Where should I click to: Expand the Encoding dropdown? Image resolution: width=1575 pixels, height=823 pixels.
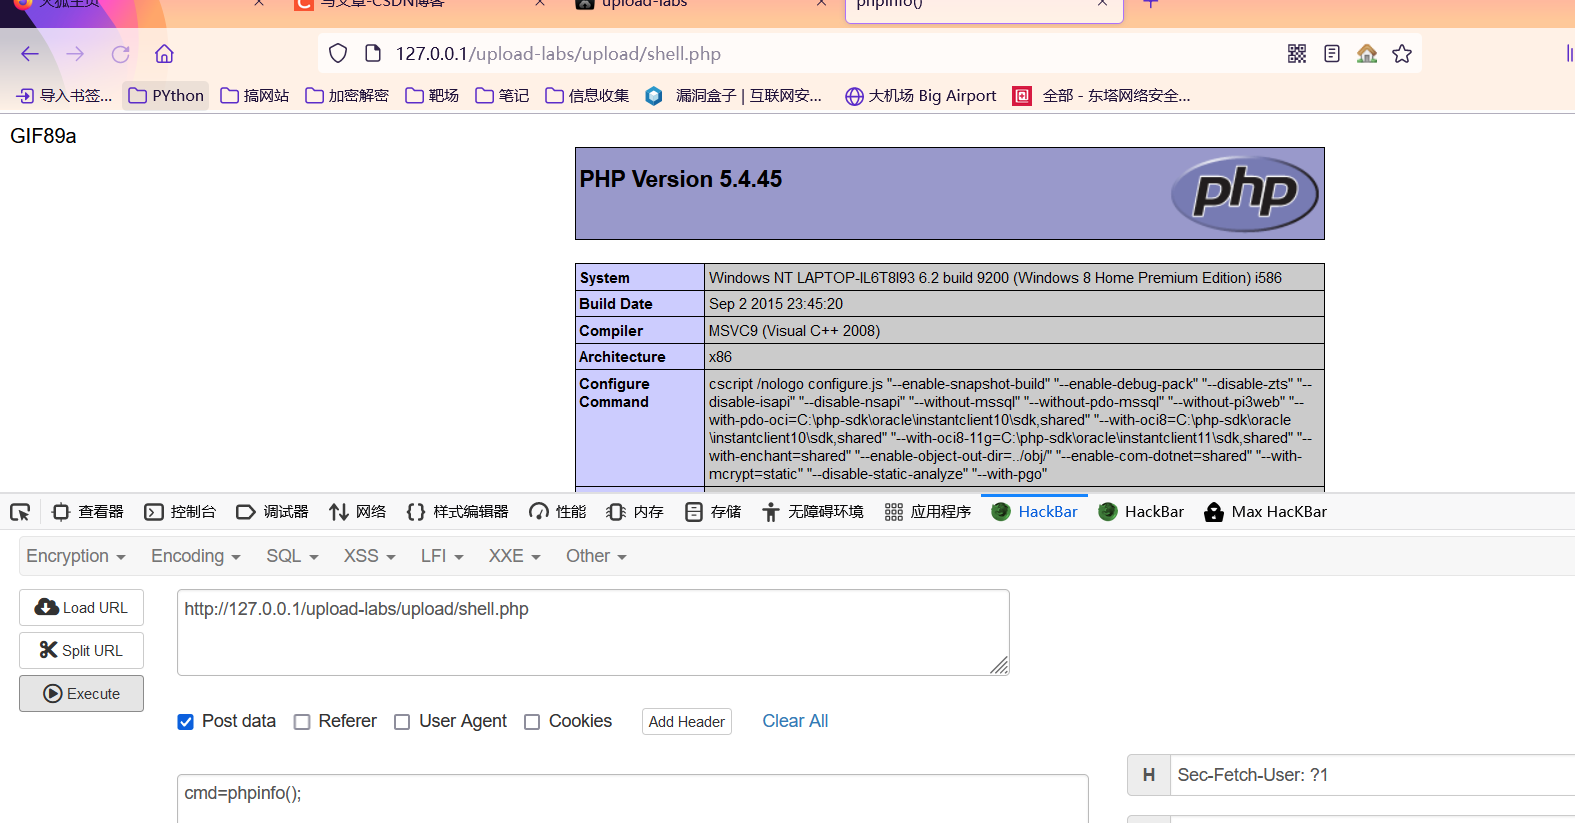(196, 556)
